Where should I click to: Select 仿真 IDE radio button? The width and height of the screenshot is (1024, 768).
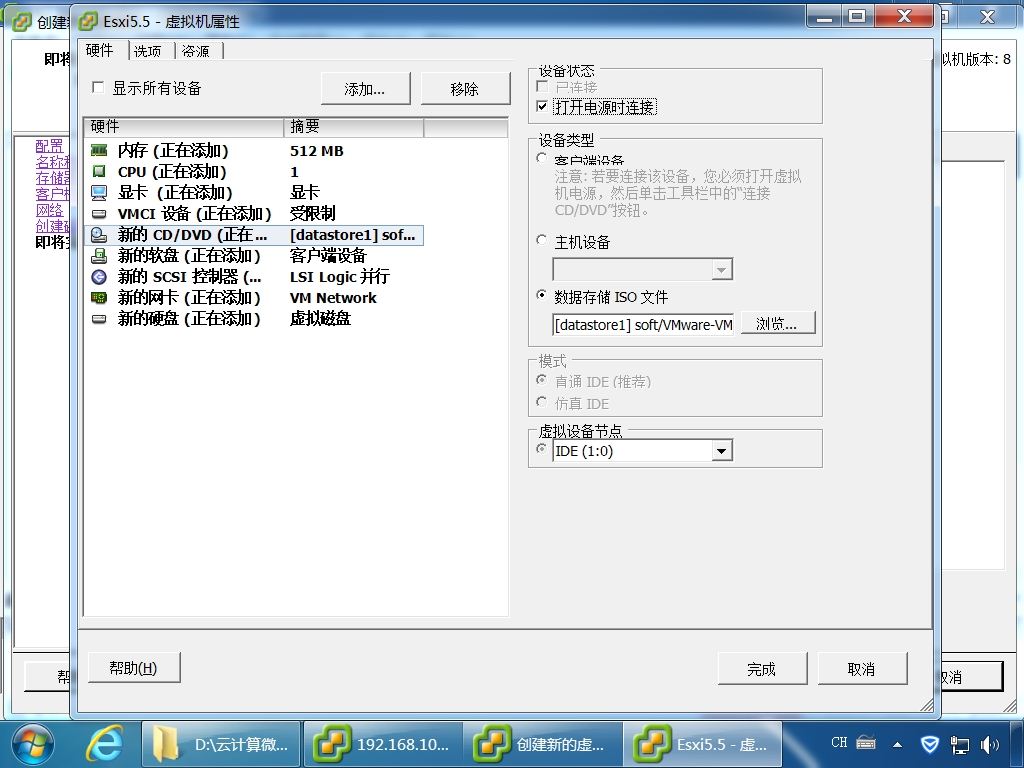[x=541, y=402]
